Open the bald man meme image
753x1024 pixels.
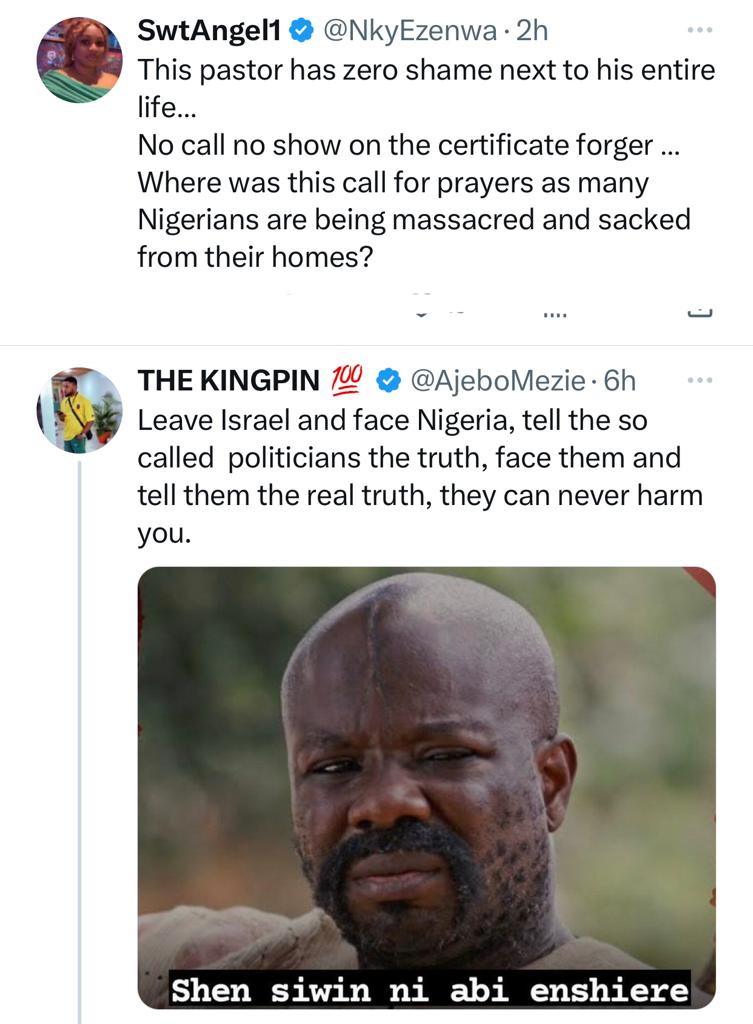[x=426, y=760]
